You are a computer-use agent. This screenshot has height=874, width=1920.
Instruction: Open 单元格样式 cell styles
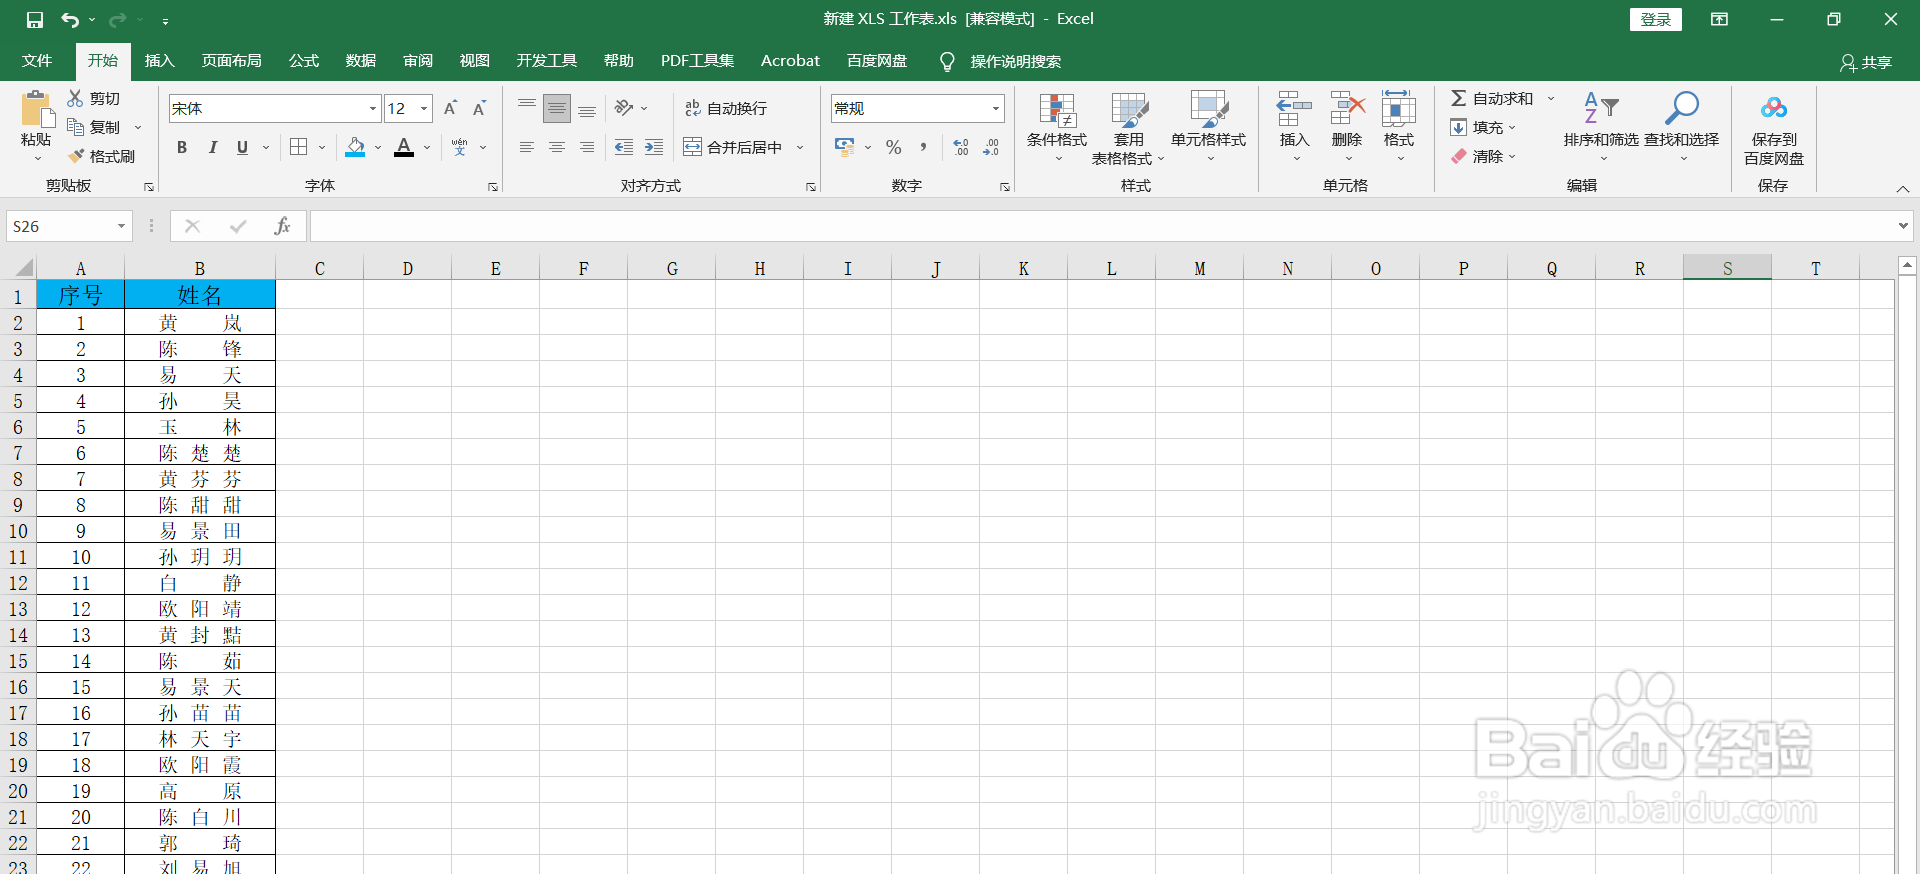click(1208, 129)
